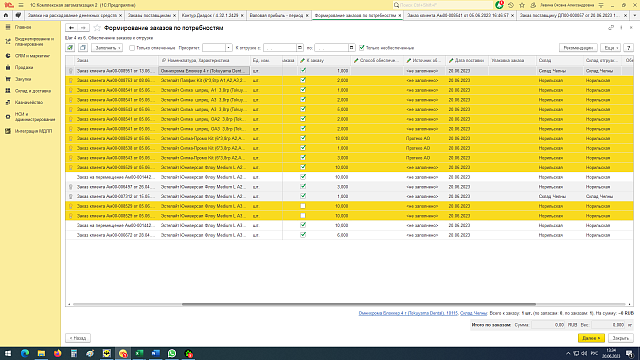Enable the Только отмеченные checkbox

pos(132,48)
